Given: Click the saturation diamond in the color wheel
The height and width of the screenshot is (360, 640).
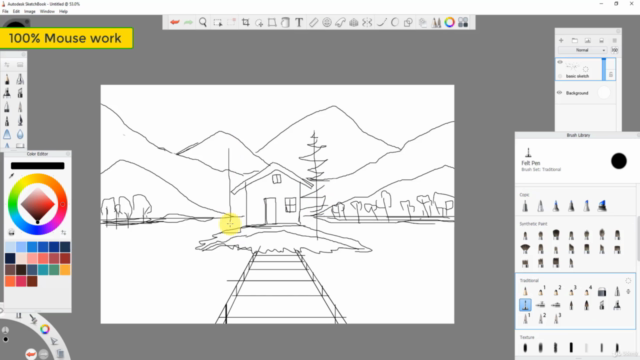Looking at the screenshot, I should (38, 204).
